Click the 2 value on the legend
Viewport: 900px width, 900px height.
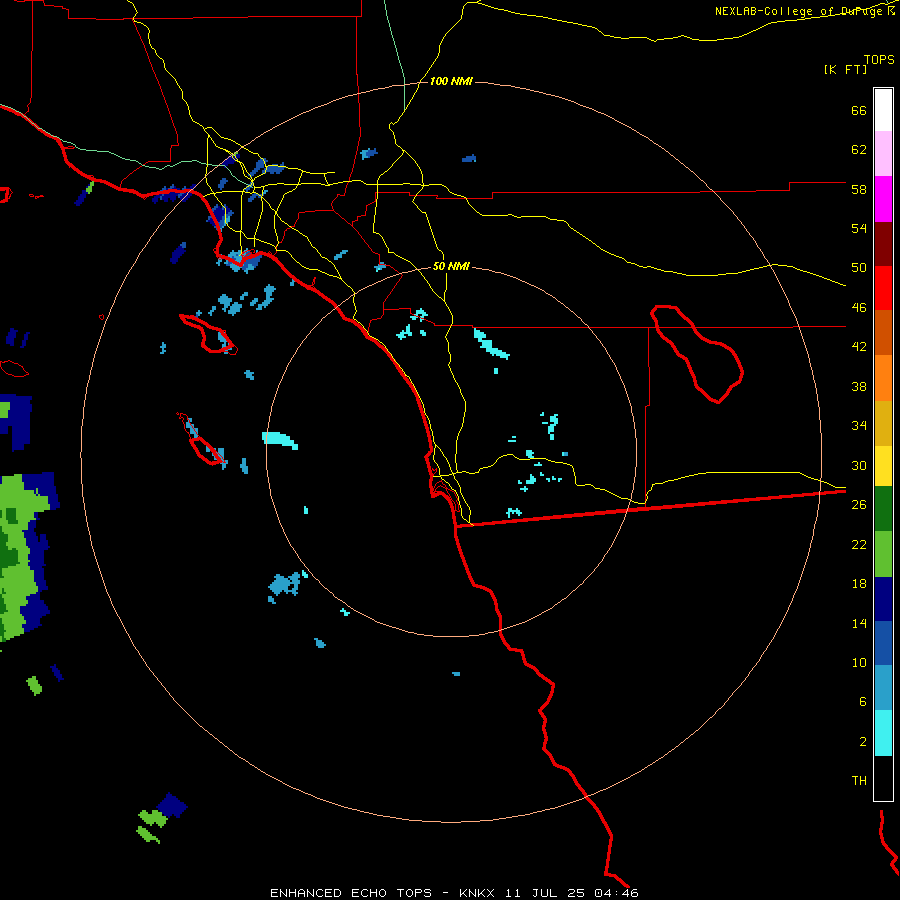point(862,742)
